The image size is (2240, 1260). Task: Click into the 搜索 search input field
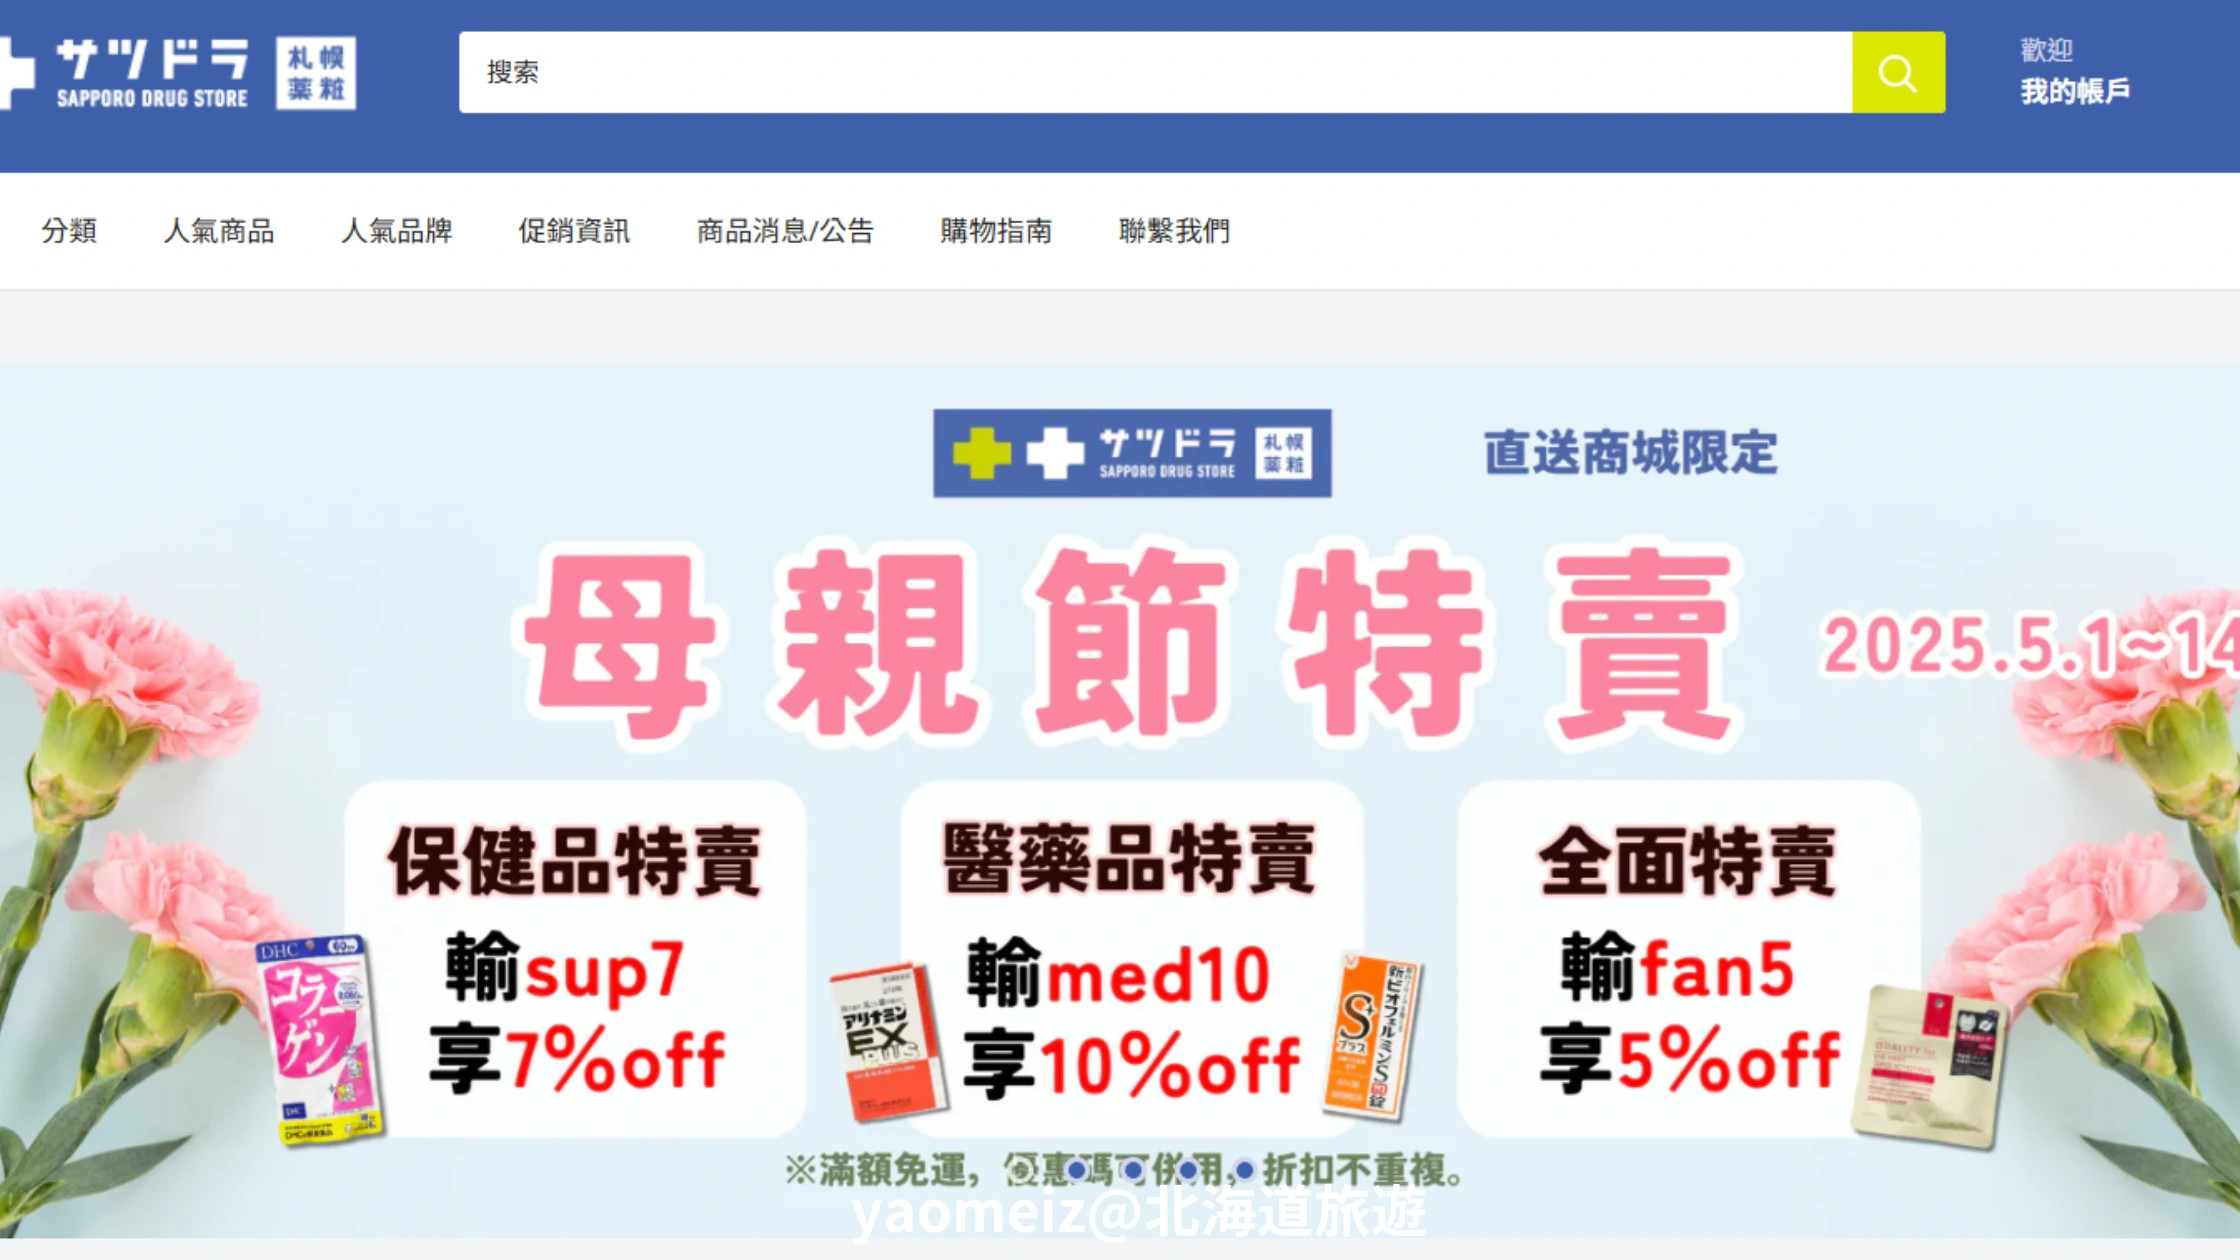point(1155,72)
